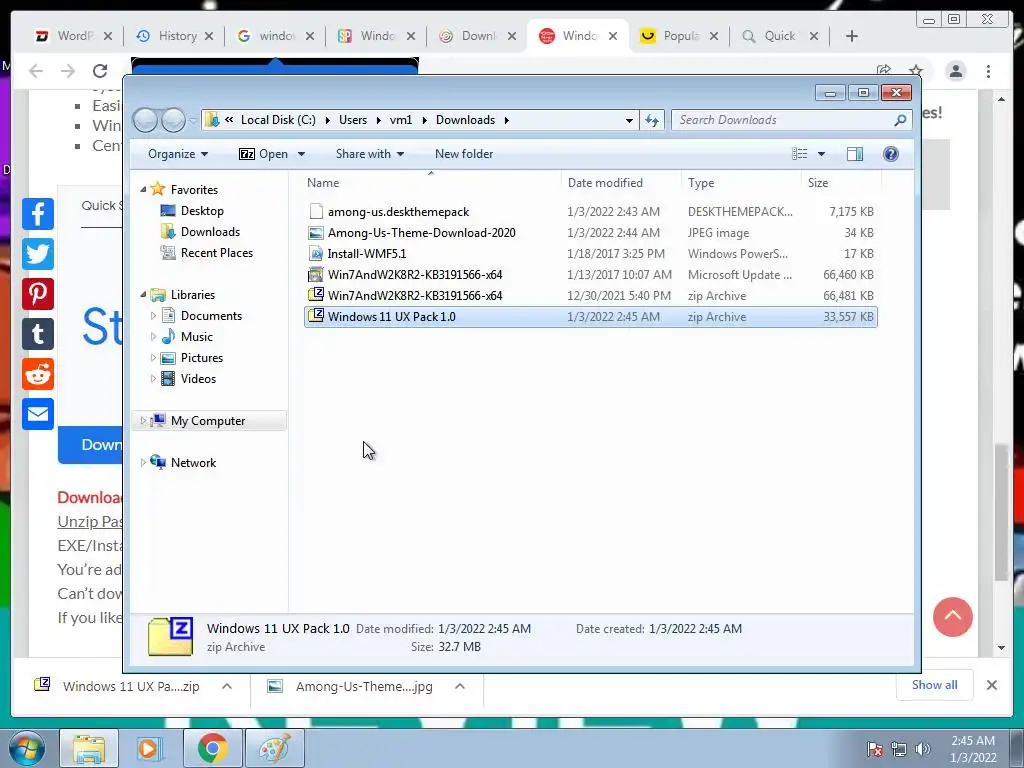This screenshot has height=768, width=1024.
Task: Open the Explorer help icon
Action: click(x=891, y=154)
